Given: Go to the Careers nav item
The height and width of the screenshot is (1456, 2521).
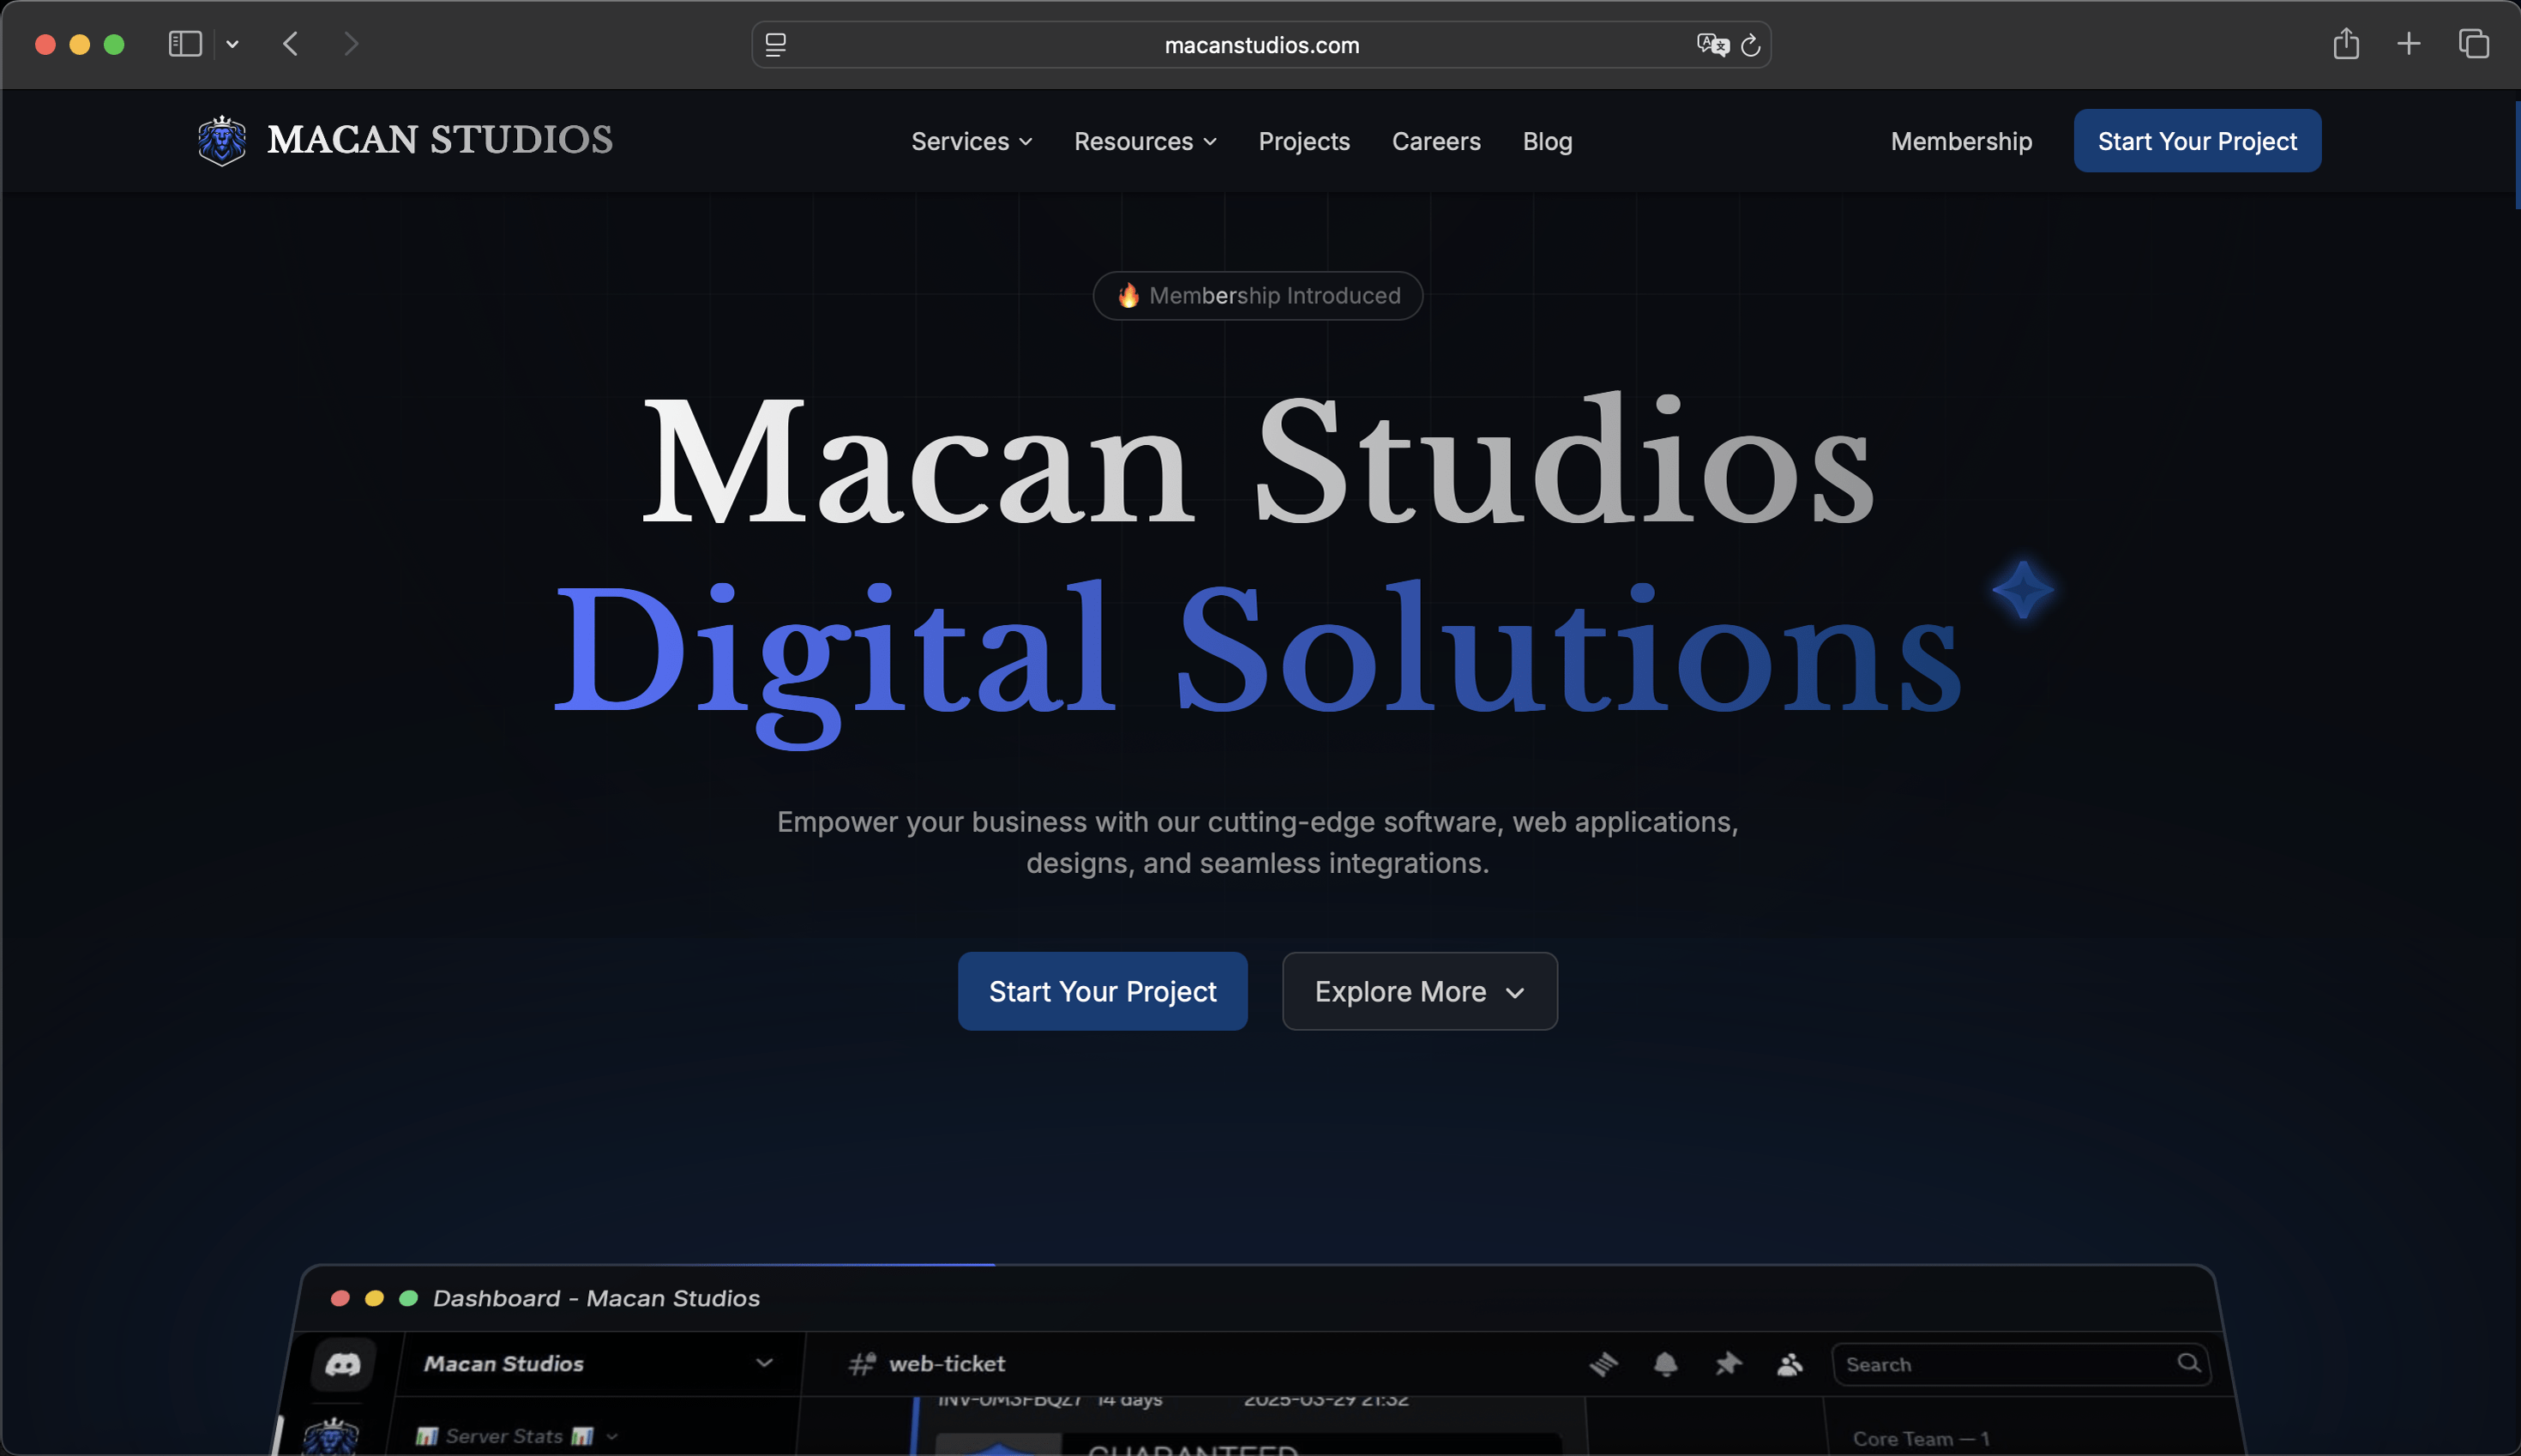Looking at the screenshot, I should tap(1436, 141).
